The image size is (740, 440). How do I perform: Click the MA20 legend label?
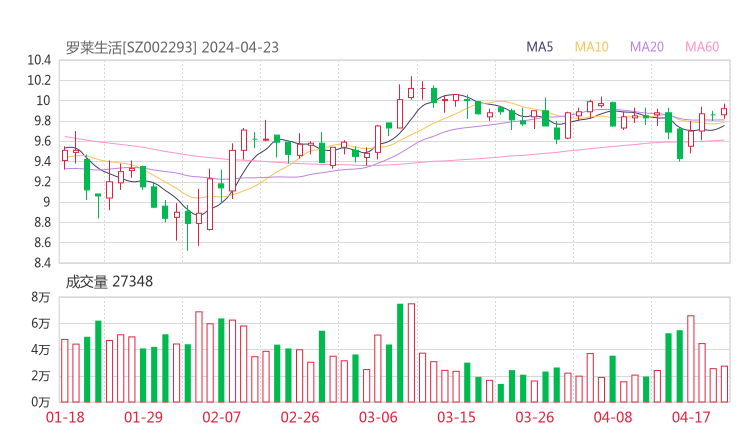point(647,47)
